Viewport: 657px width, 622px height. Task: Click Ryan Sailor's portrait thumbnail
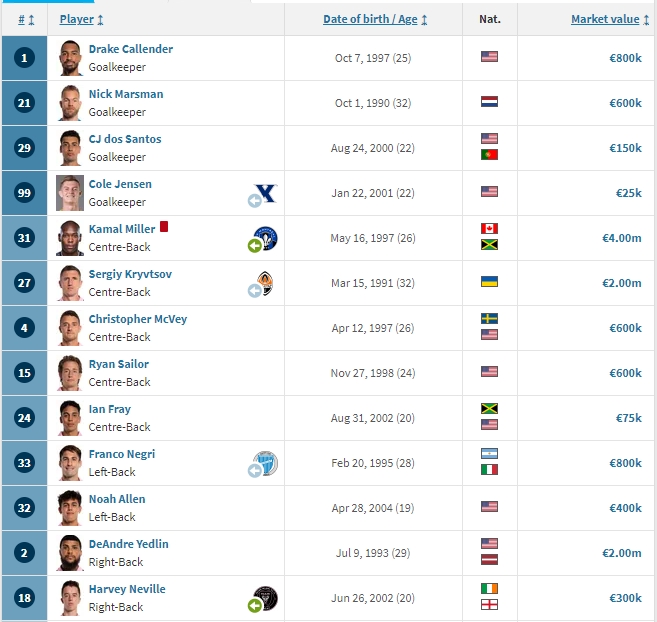(70, 373)
